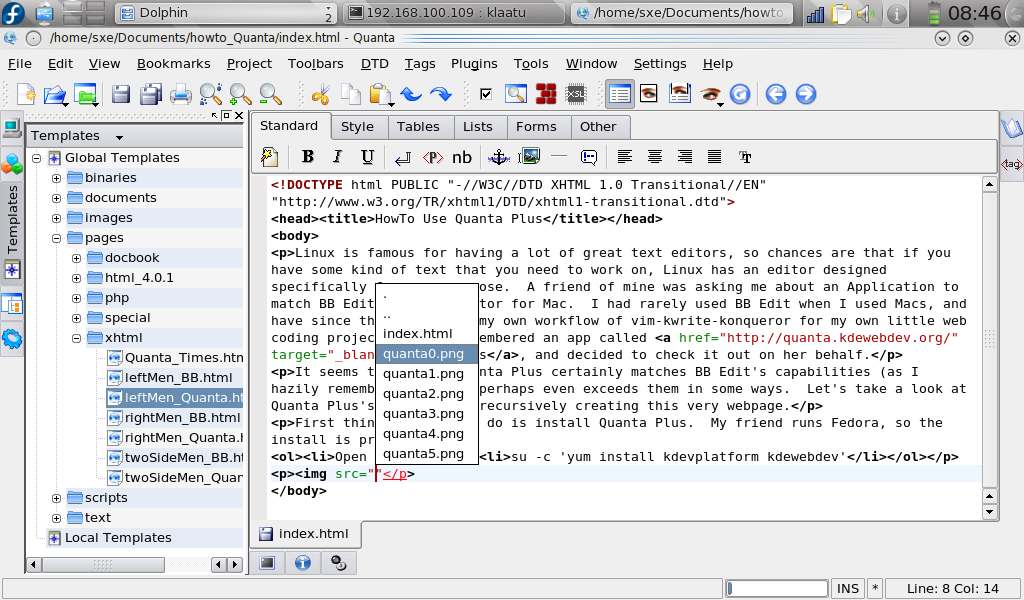The image size is (1024, 600).
Task: Click the Save floppy disk icon
Action: (120, 94)
